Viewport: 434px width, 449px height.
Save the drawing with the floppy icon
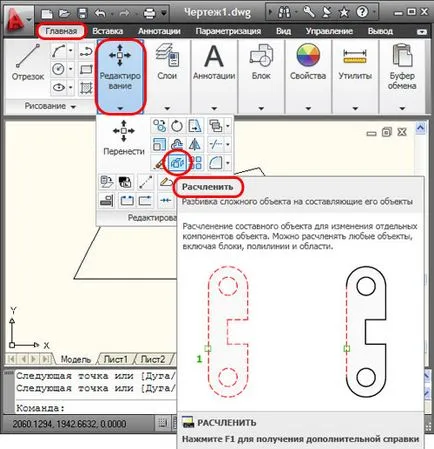pyautogui.click(x=82, y=13)
